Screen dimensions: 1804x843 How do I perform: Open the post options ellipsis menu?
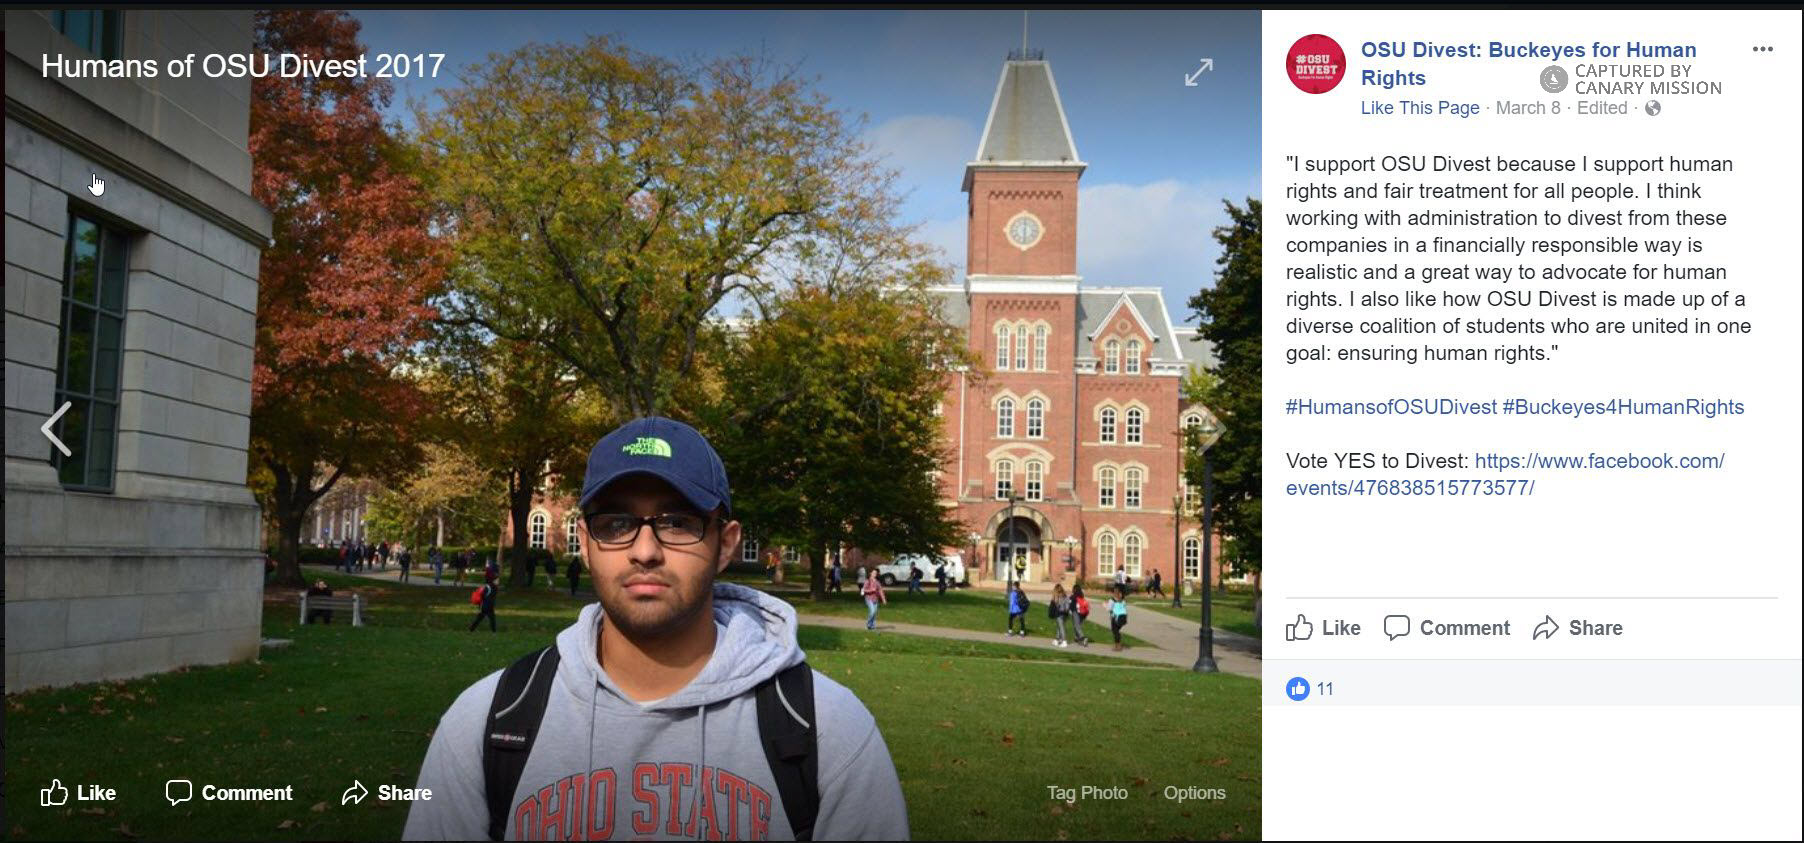point(1762,49)
